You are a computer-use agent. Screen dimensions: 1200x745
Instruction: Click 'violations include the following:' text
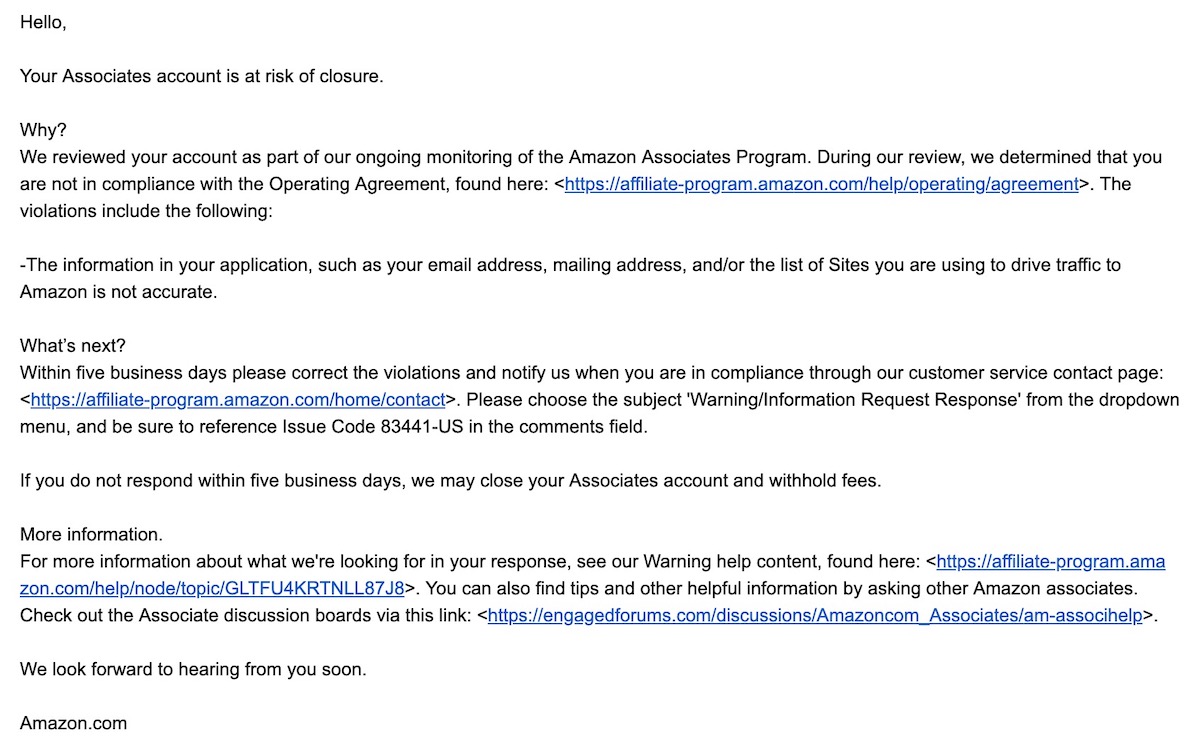(146, 211)
